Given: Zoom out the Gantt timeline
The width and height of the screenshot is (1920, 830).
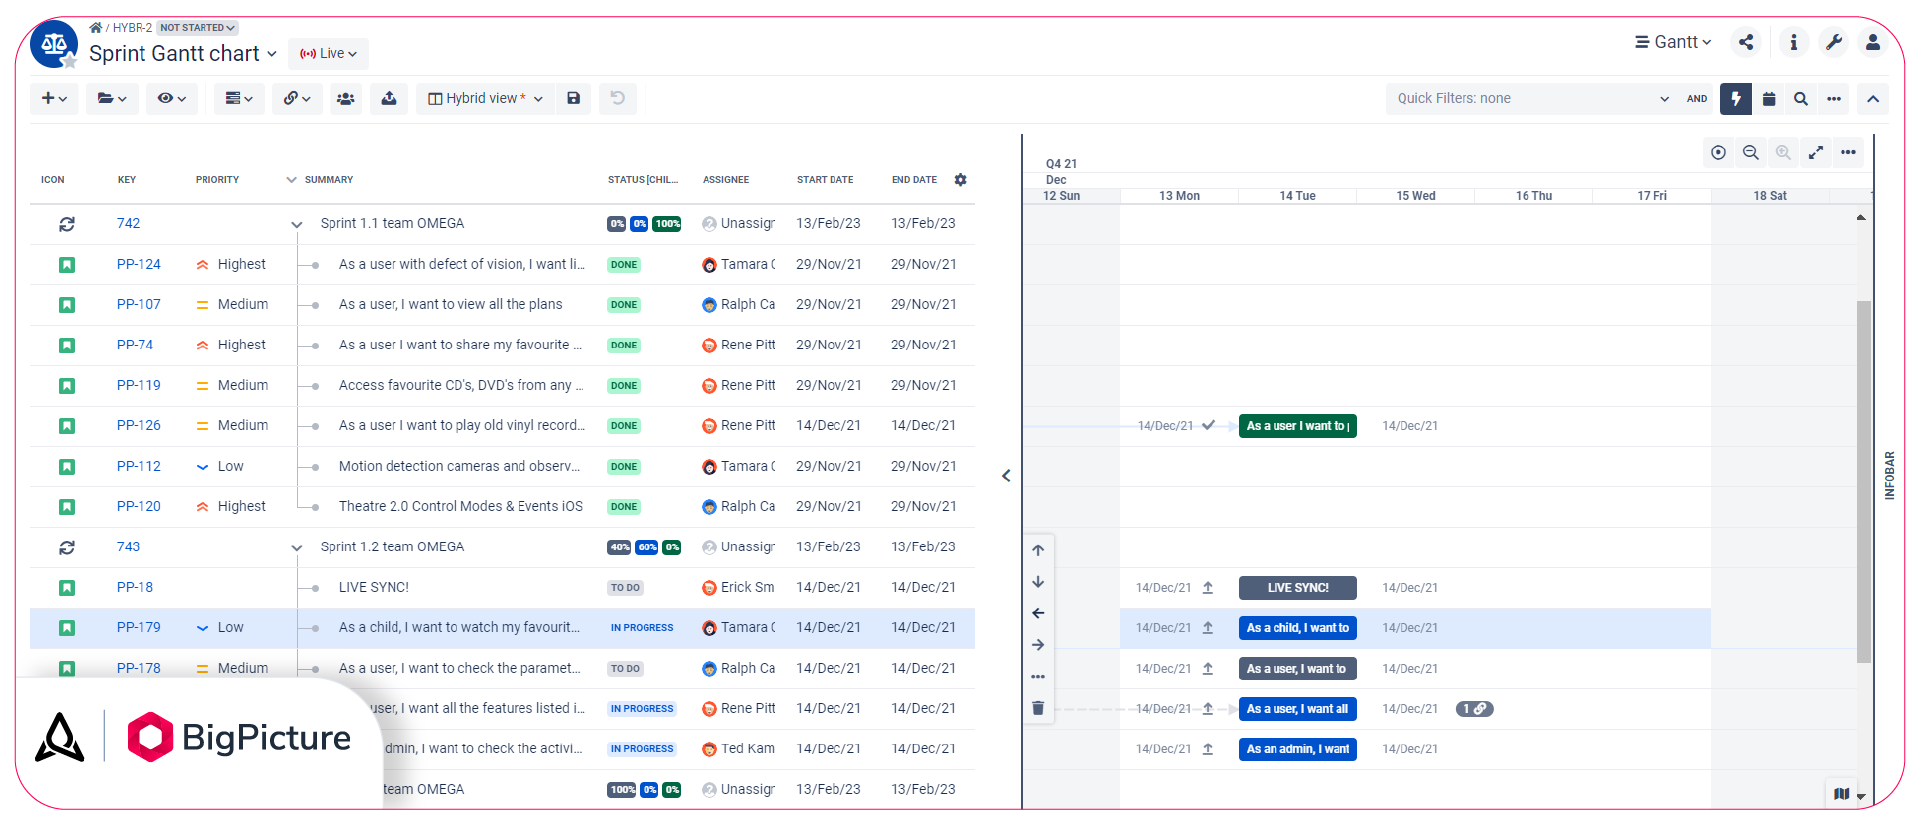Looking at the screenshot, I should (1751, 153).
